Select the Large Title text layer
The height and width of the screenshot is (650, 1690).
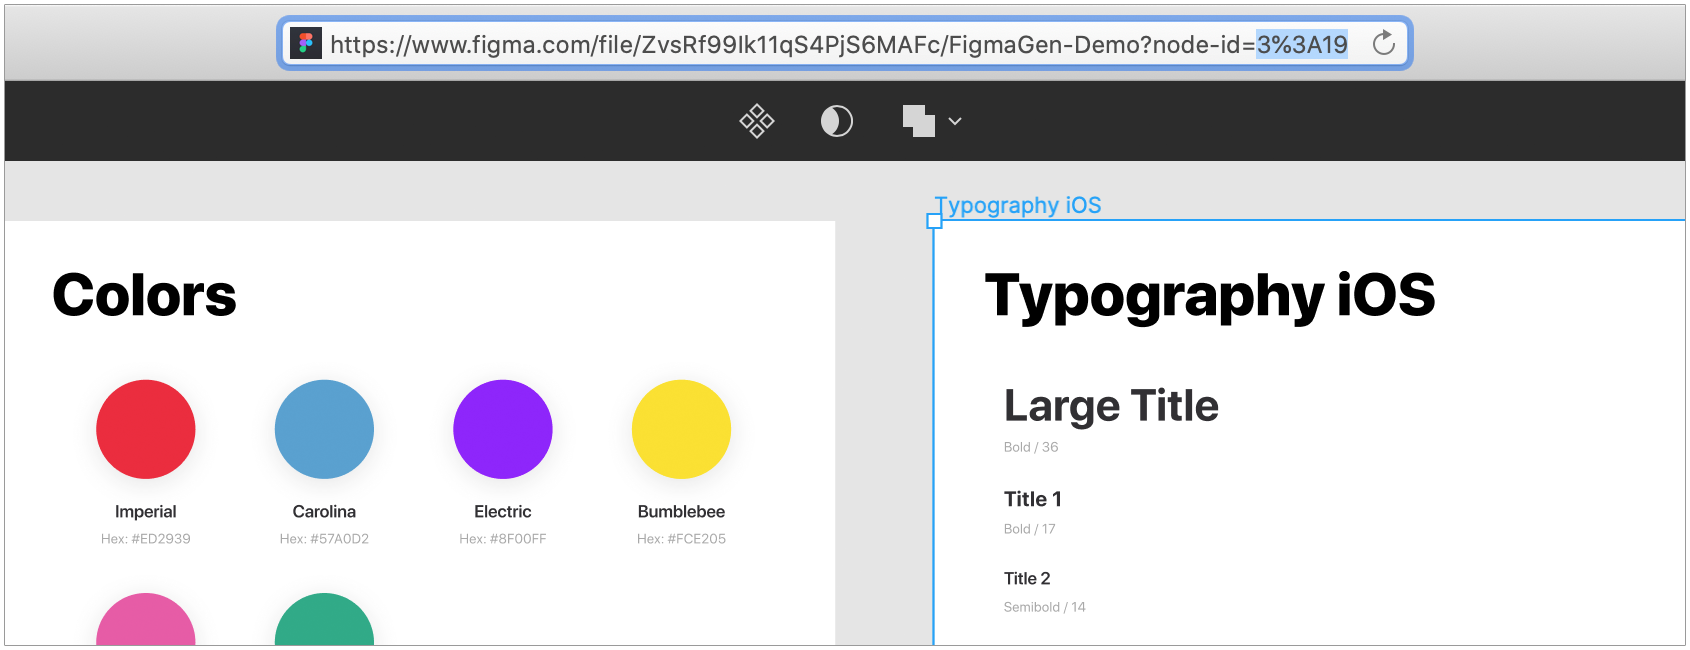(x=1111, y=406)
